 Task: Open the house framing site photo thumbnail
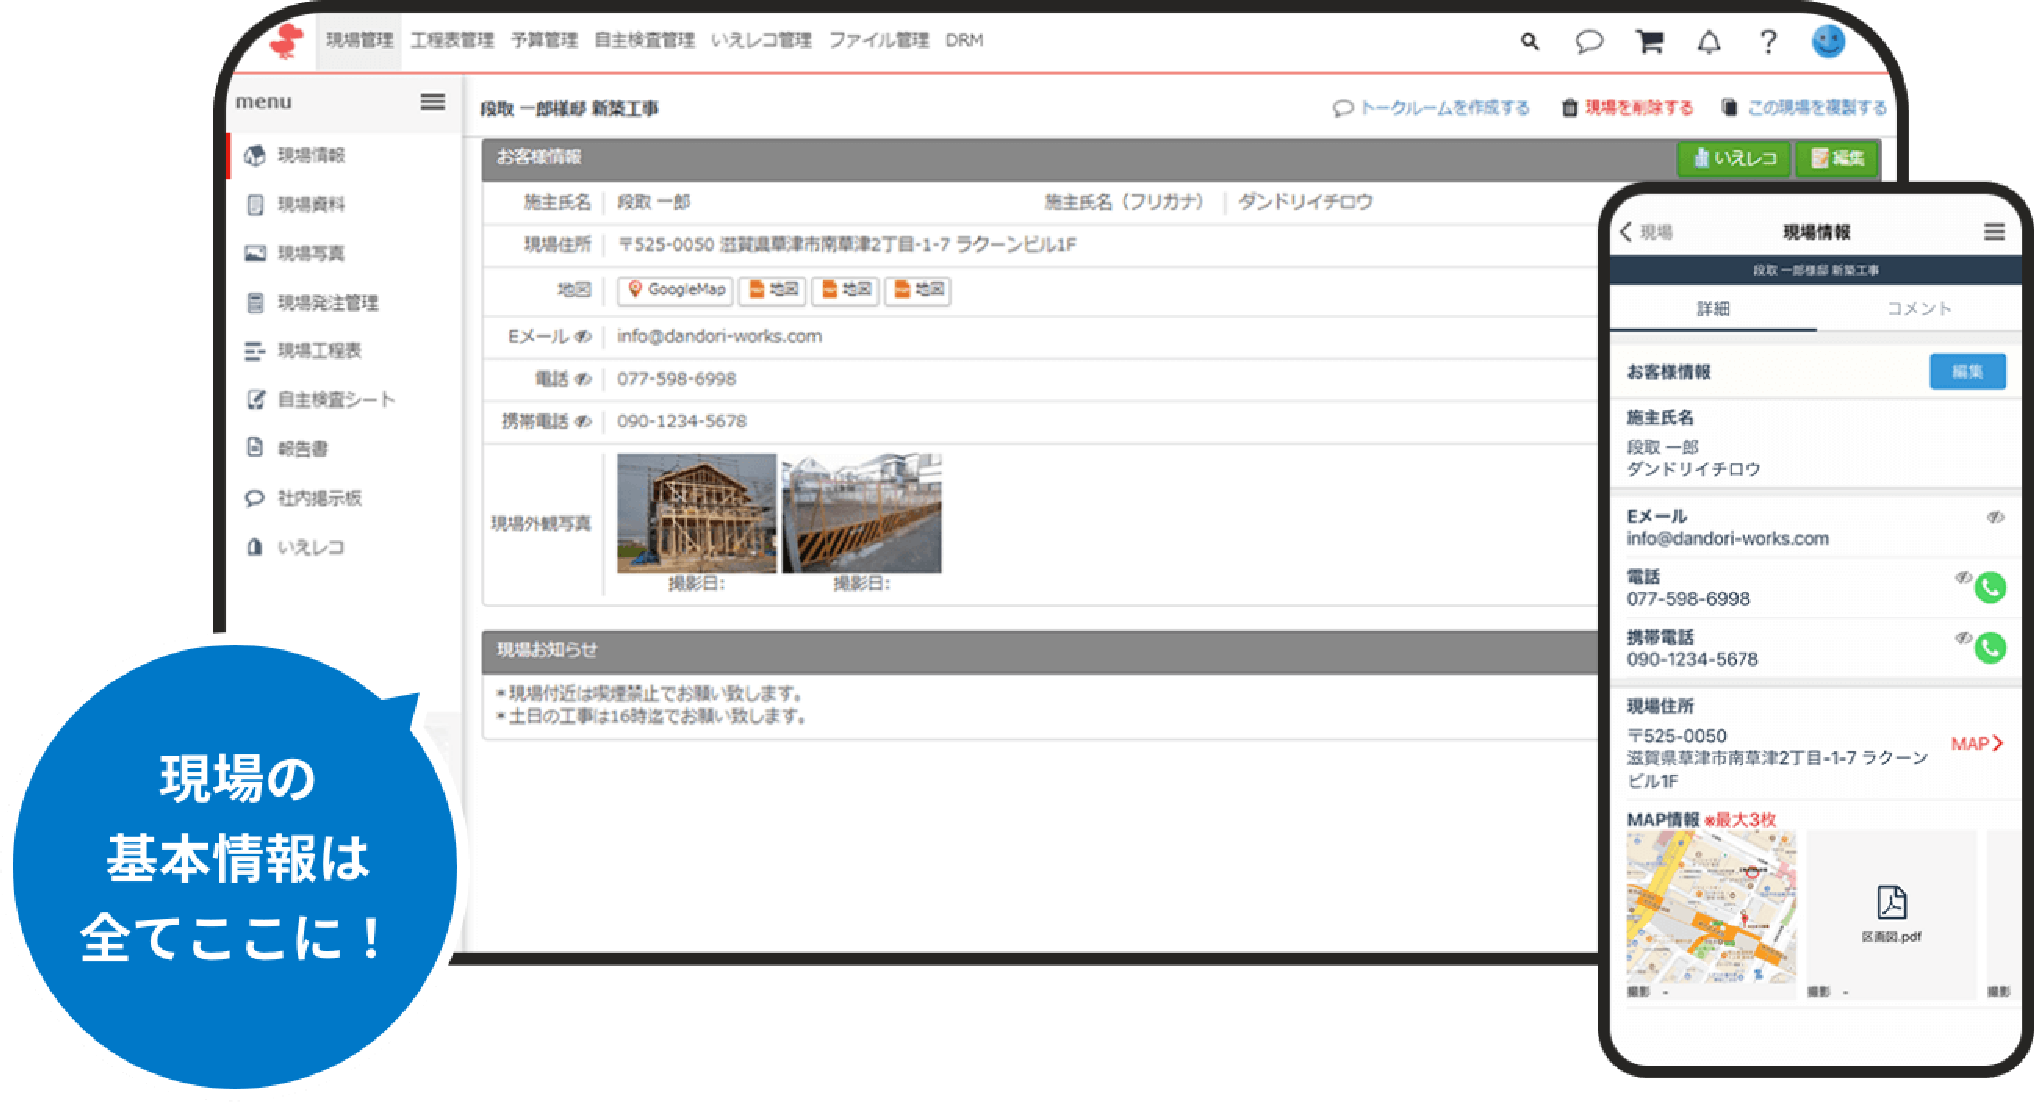pyautogui.click(x=696, y=513)
